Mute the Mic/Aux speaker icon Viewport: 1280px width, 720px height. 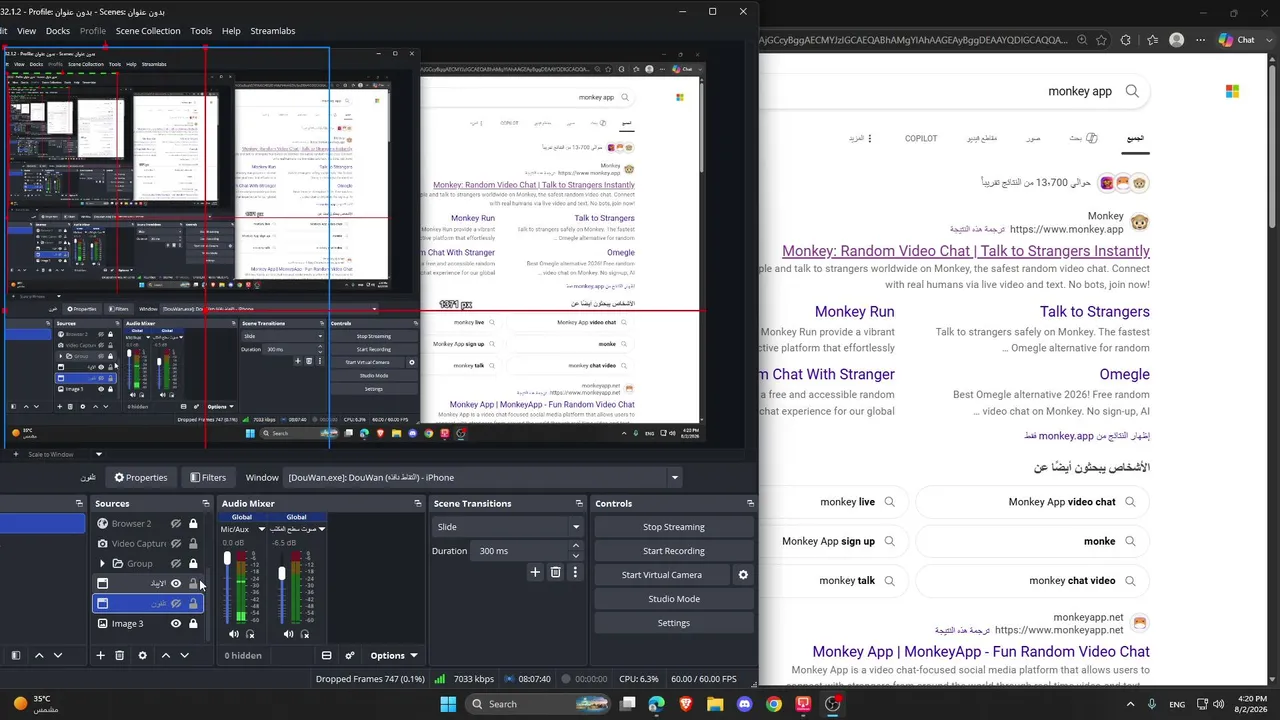(234, 634)
